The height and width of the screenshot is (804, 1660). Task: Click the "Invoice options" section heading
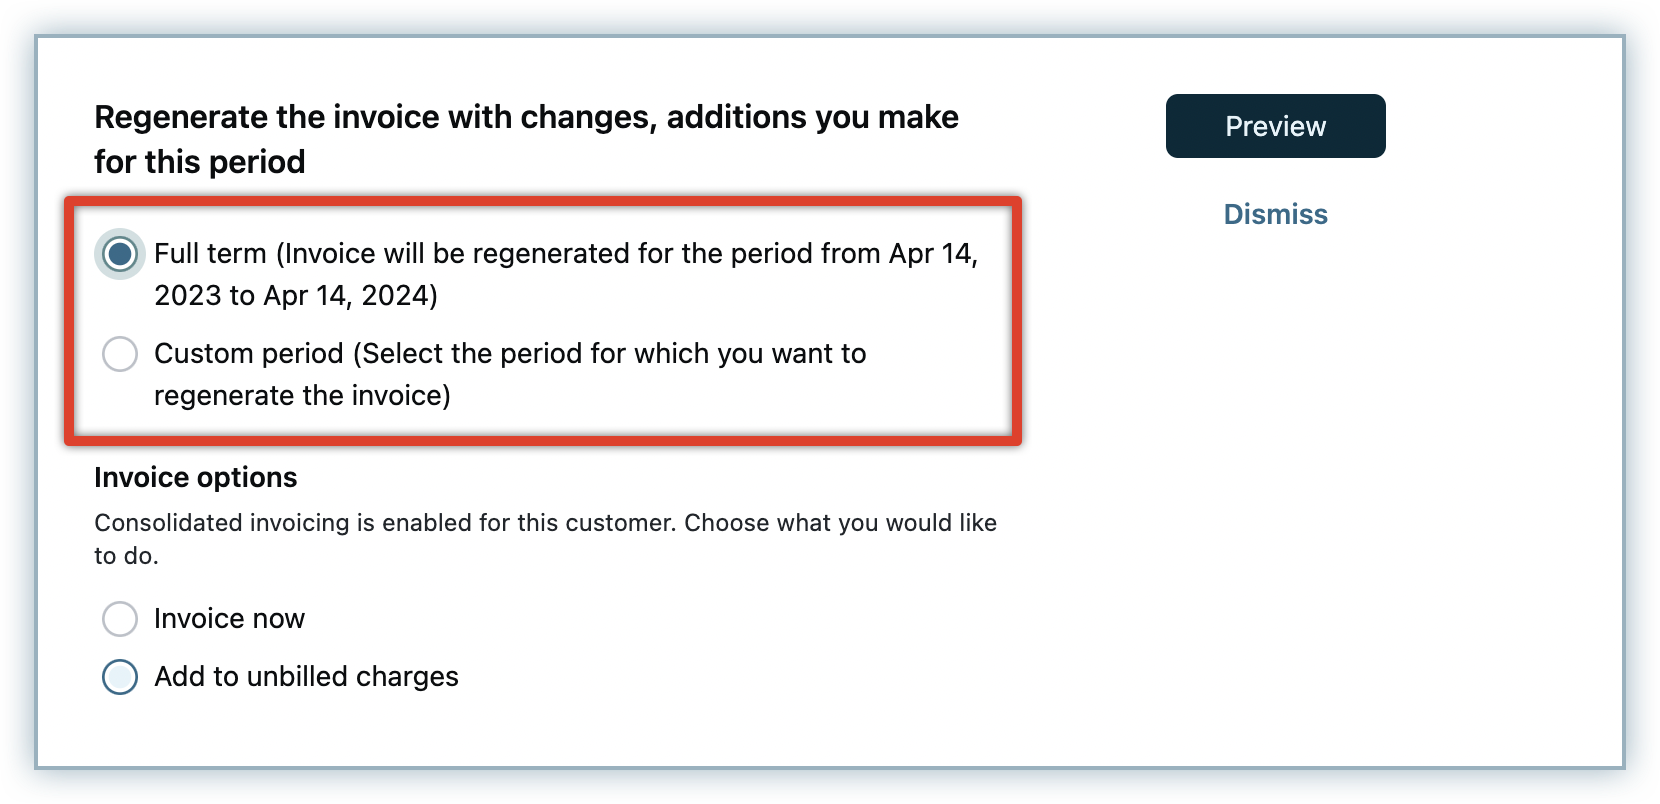point(195,478)
